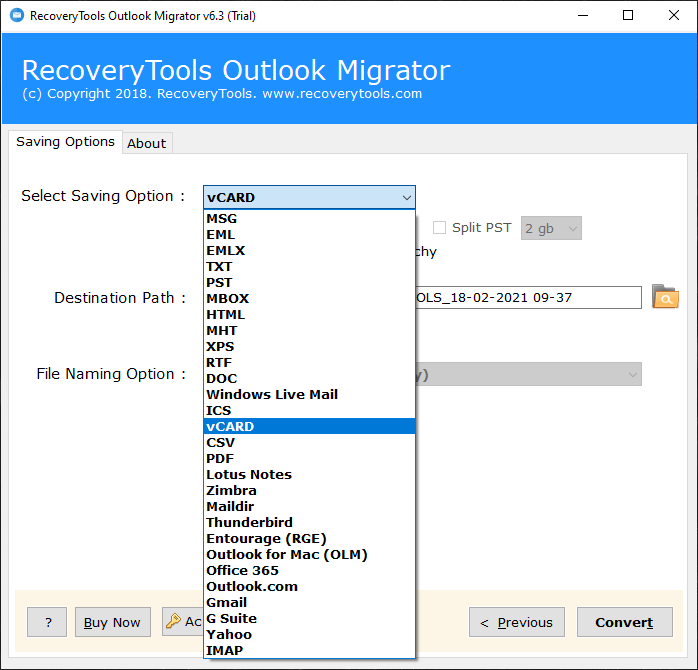Select IMAP at the list bottom
The height and width of the screenshot is (670, 698).
(309, 651)
